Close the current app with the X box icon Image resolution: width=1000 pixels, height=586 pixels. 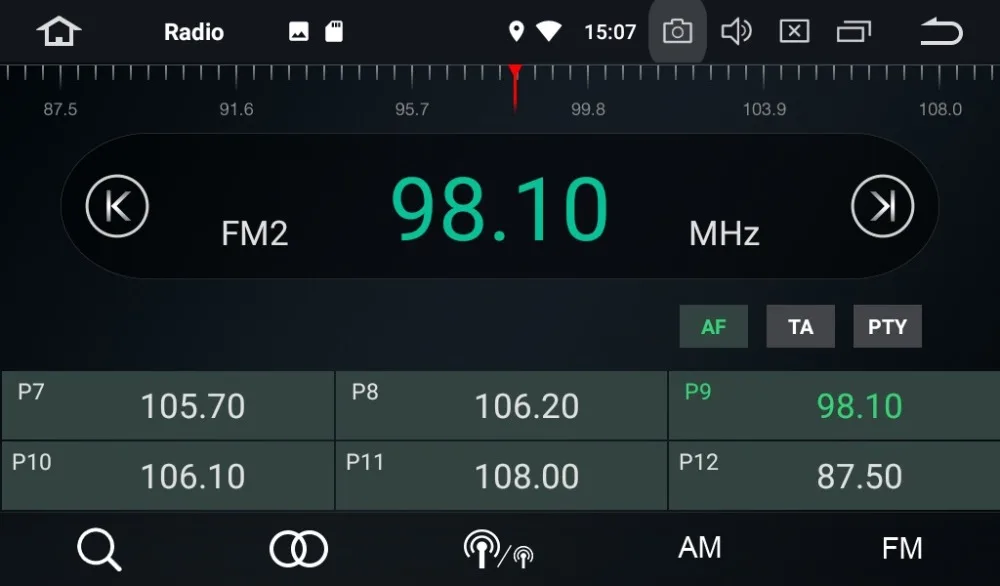[795, 31]
